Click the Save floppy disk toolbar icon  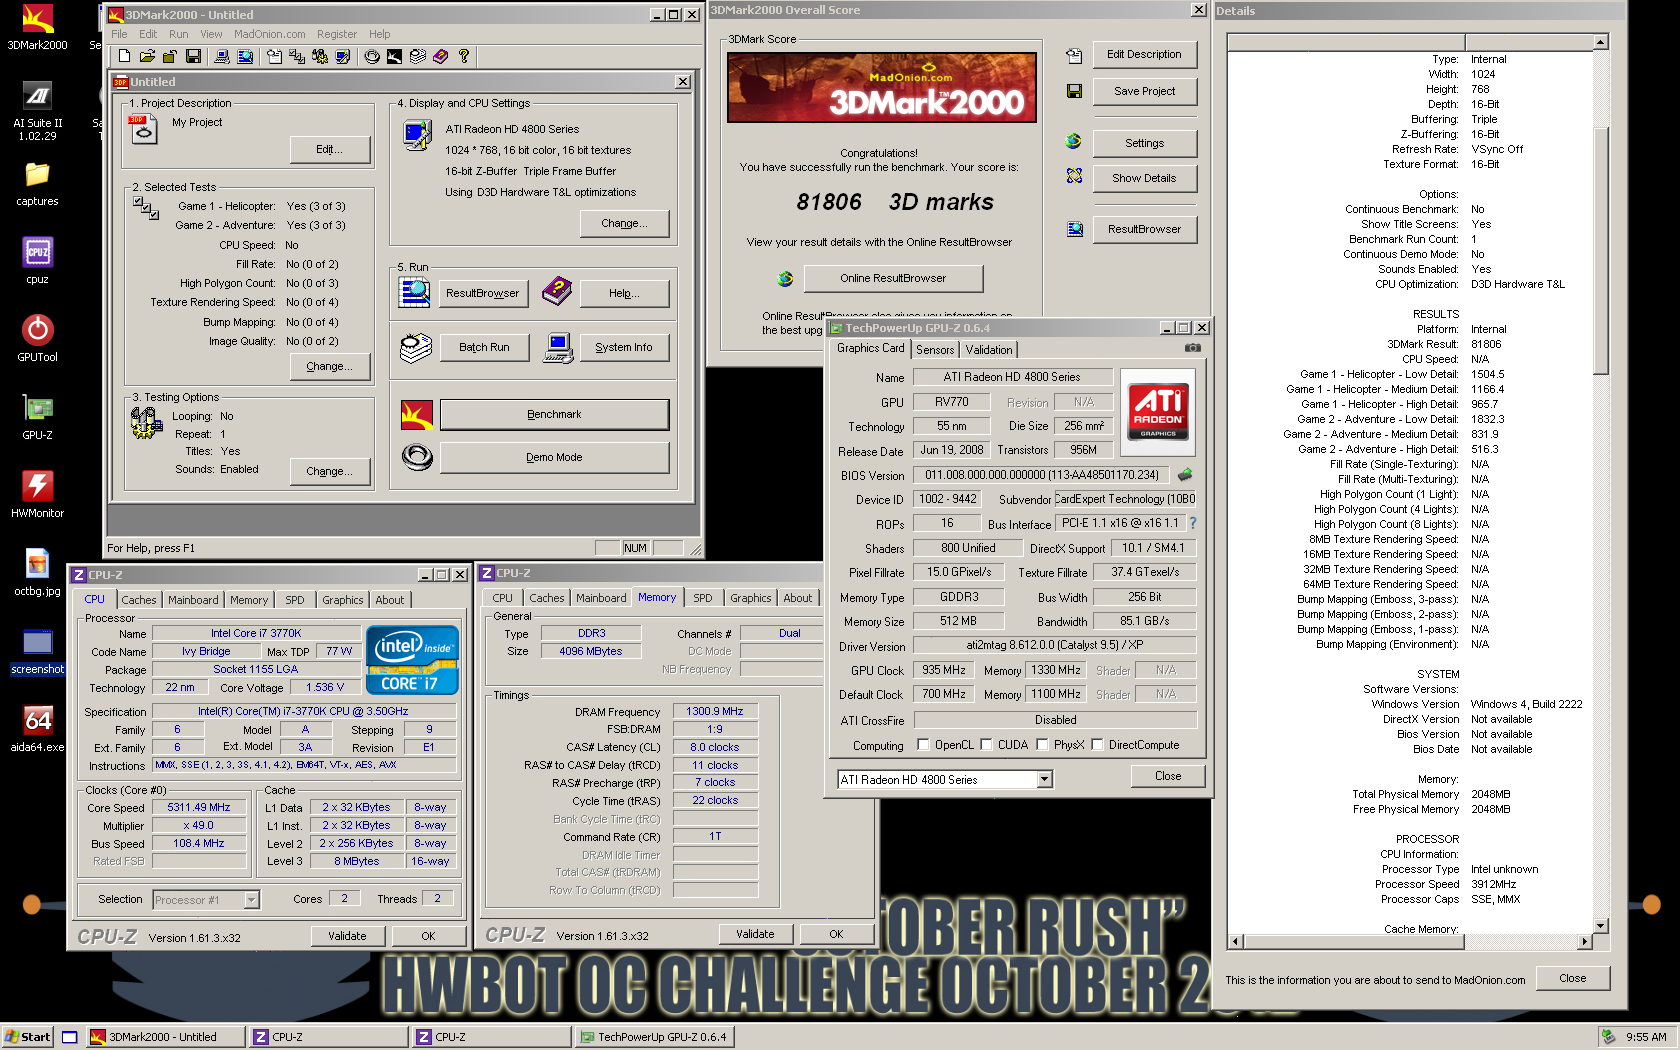(194, 57)
